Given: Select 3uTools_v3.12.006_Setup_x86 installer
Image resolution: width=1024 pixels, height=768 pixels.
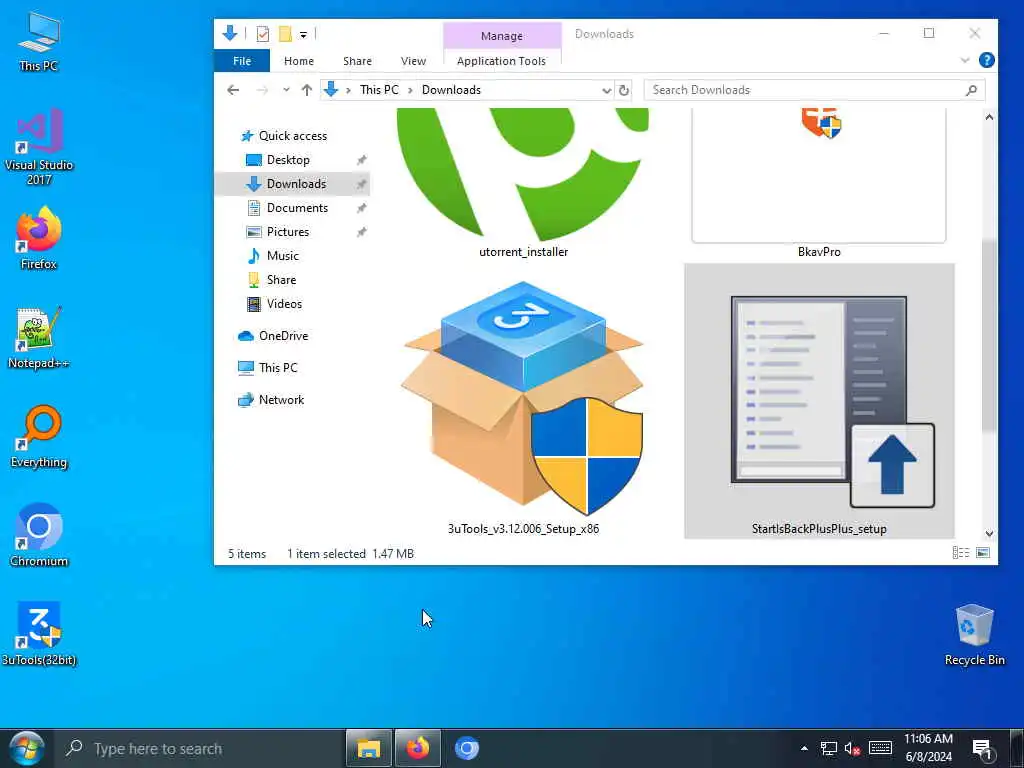Looking at the screenshot, I should pos(523,408).
